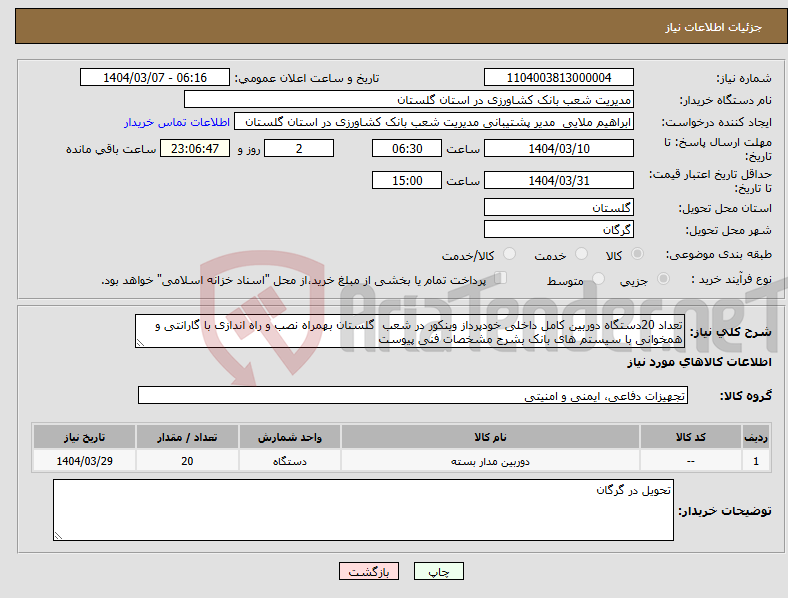Click the announcement date field 1404/03/07 - 06:16
The height and width of the screenshot is (598, 788).
click(155, 77)
